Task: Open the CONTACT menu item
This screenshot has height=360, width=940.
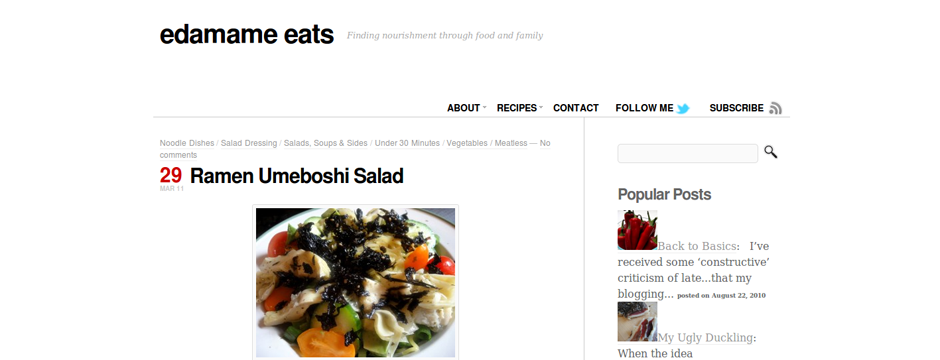Action: coord(576,108)
